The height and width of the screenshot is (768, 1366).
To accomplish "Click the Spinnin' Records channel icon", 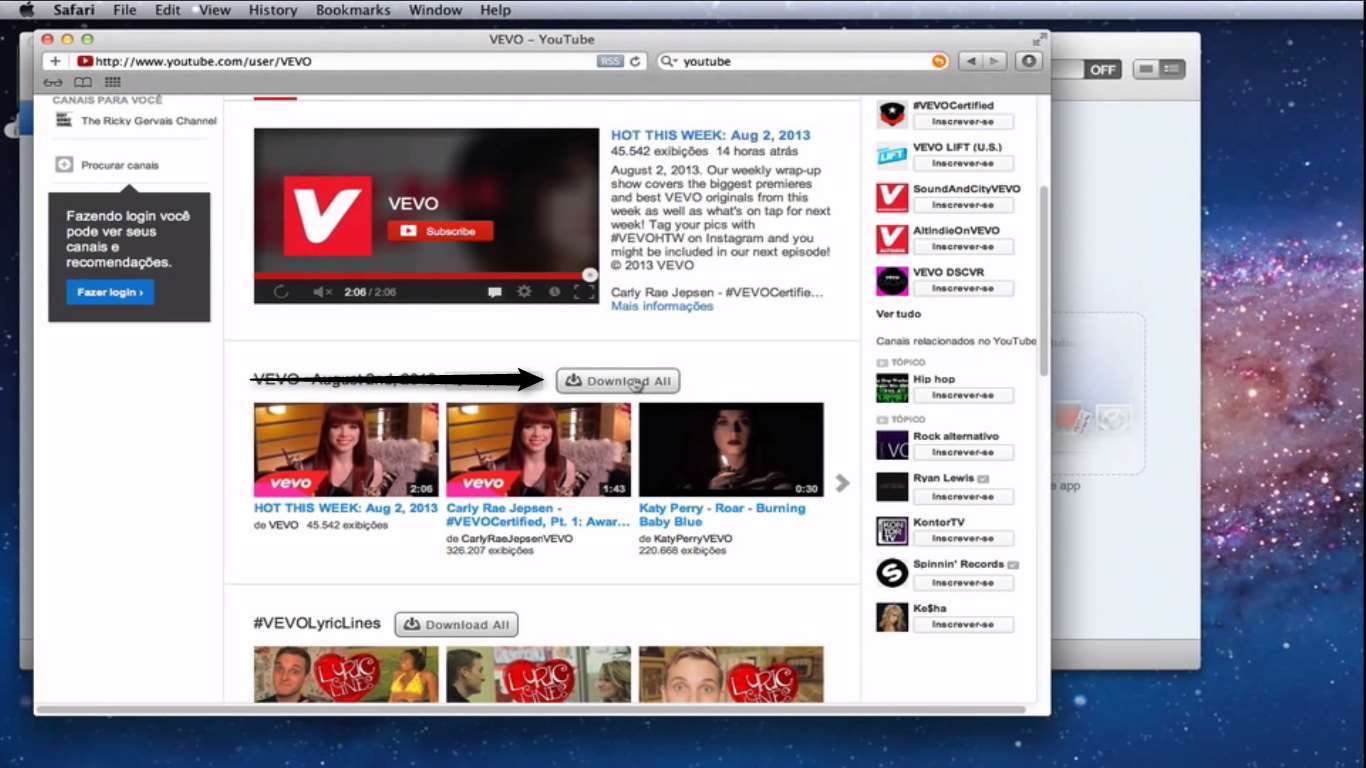I will tap(892, 573).
